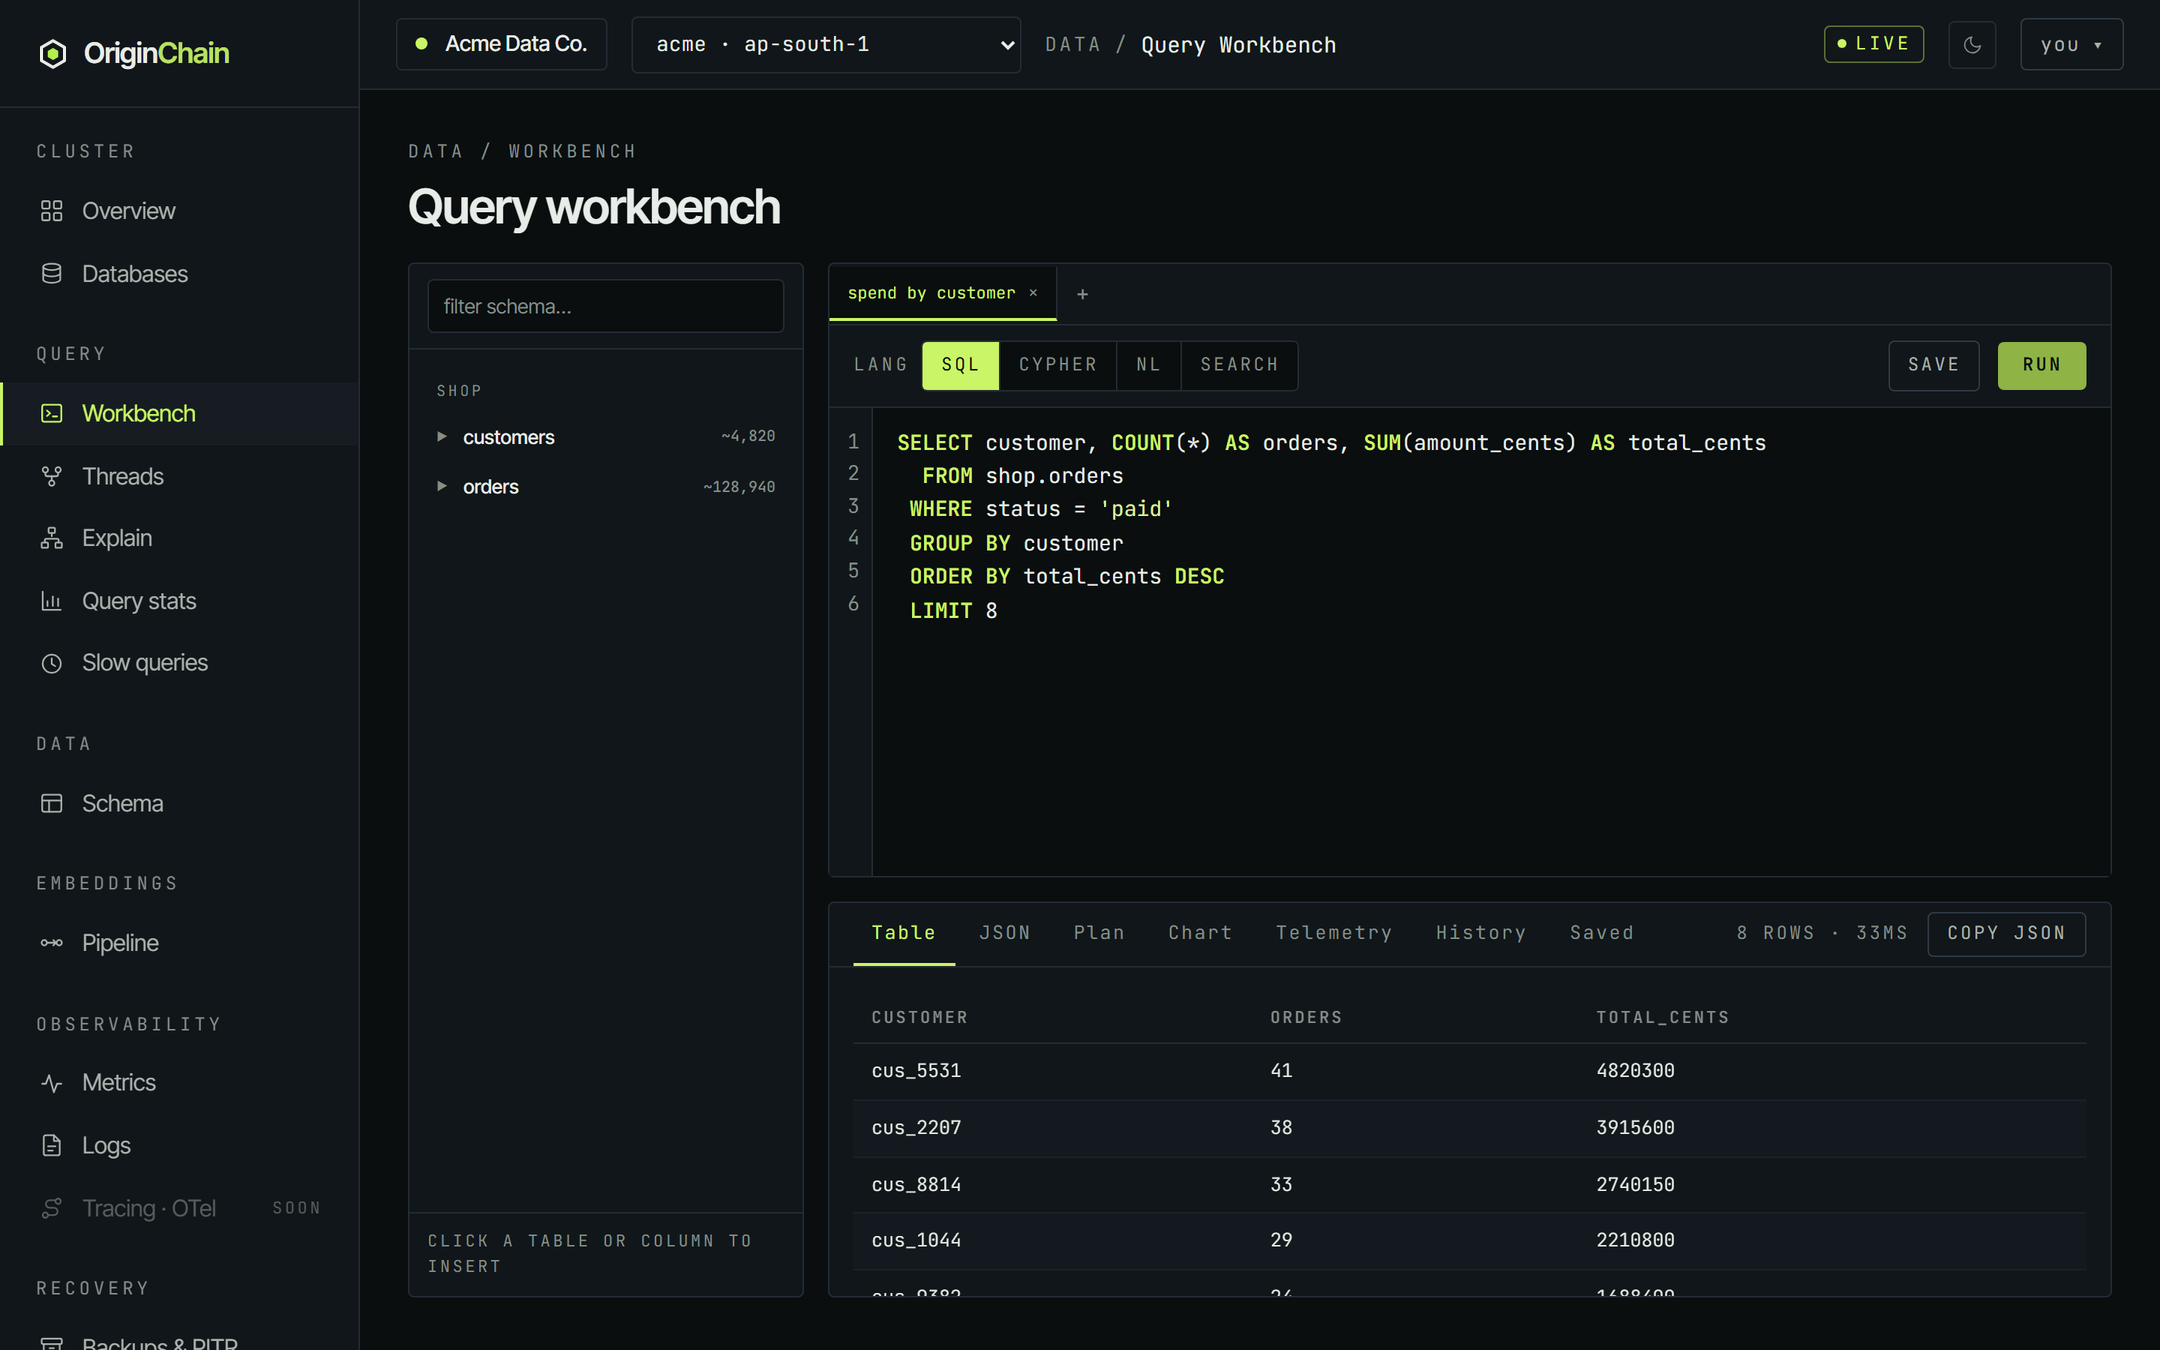
Task: Select the 'spend by customer' query tab
Action: click(x=931, y=293)
